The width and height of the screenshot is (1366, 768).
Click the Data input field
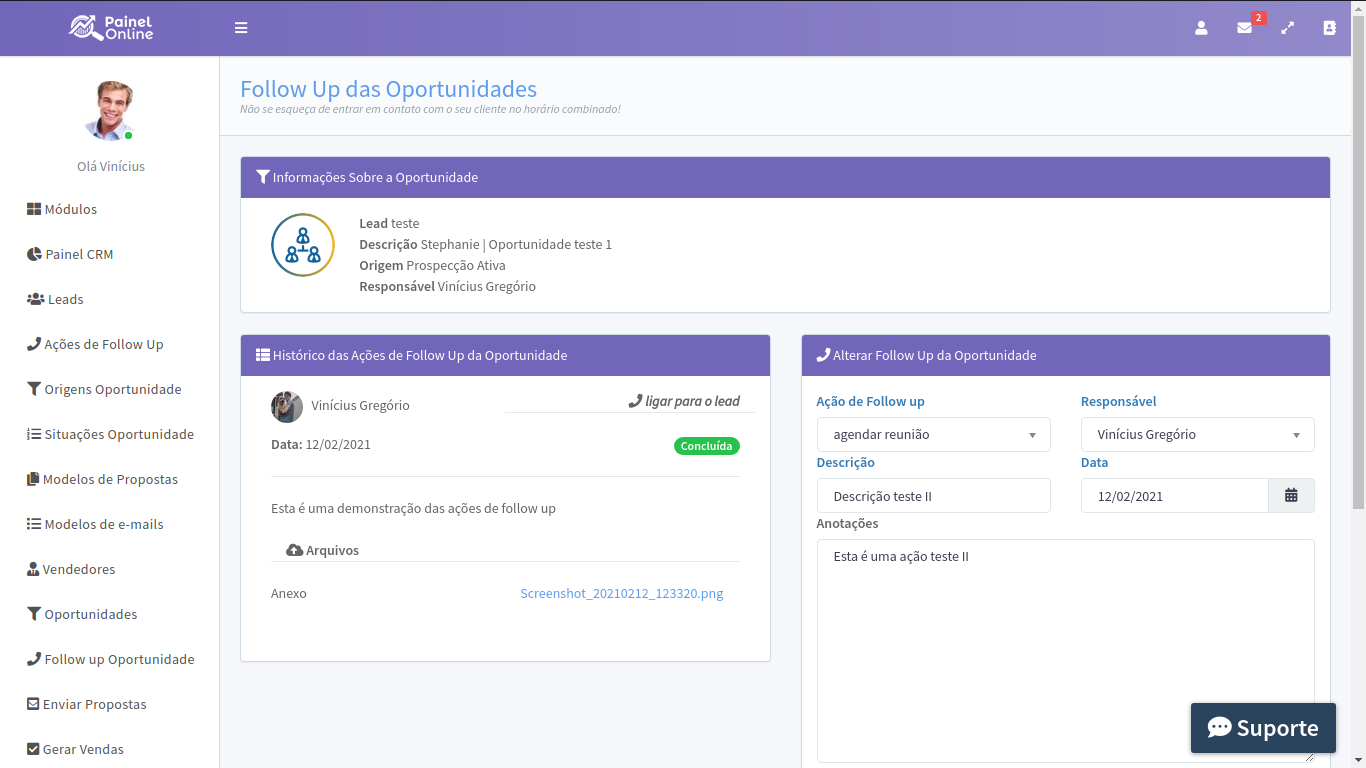click(1175, 496)
